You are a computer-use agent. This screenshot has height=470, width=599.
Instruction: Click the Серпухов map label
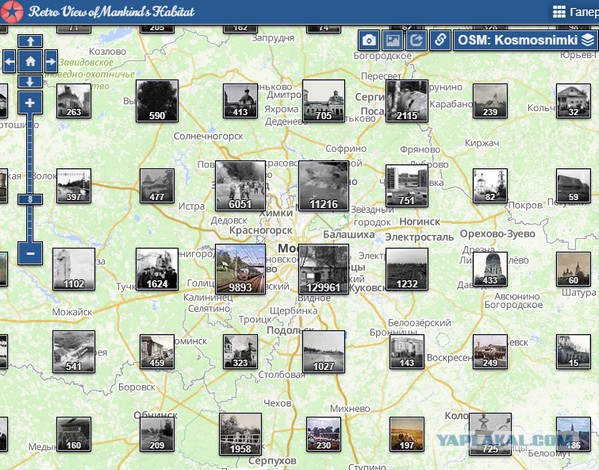click(272, 461)
